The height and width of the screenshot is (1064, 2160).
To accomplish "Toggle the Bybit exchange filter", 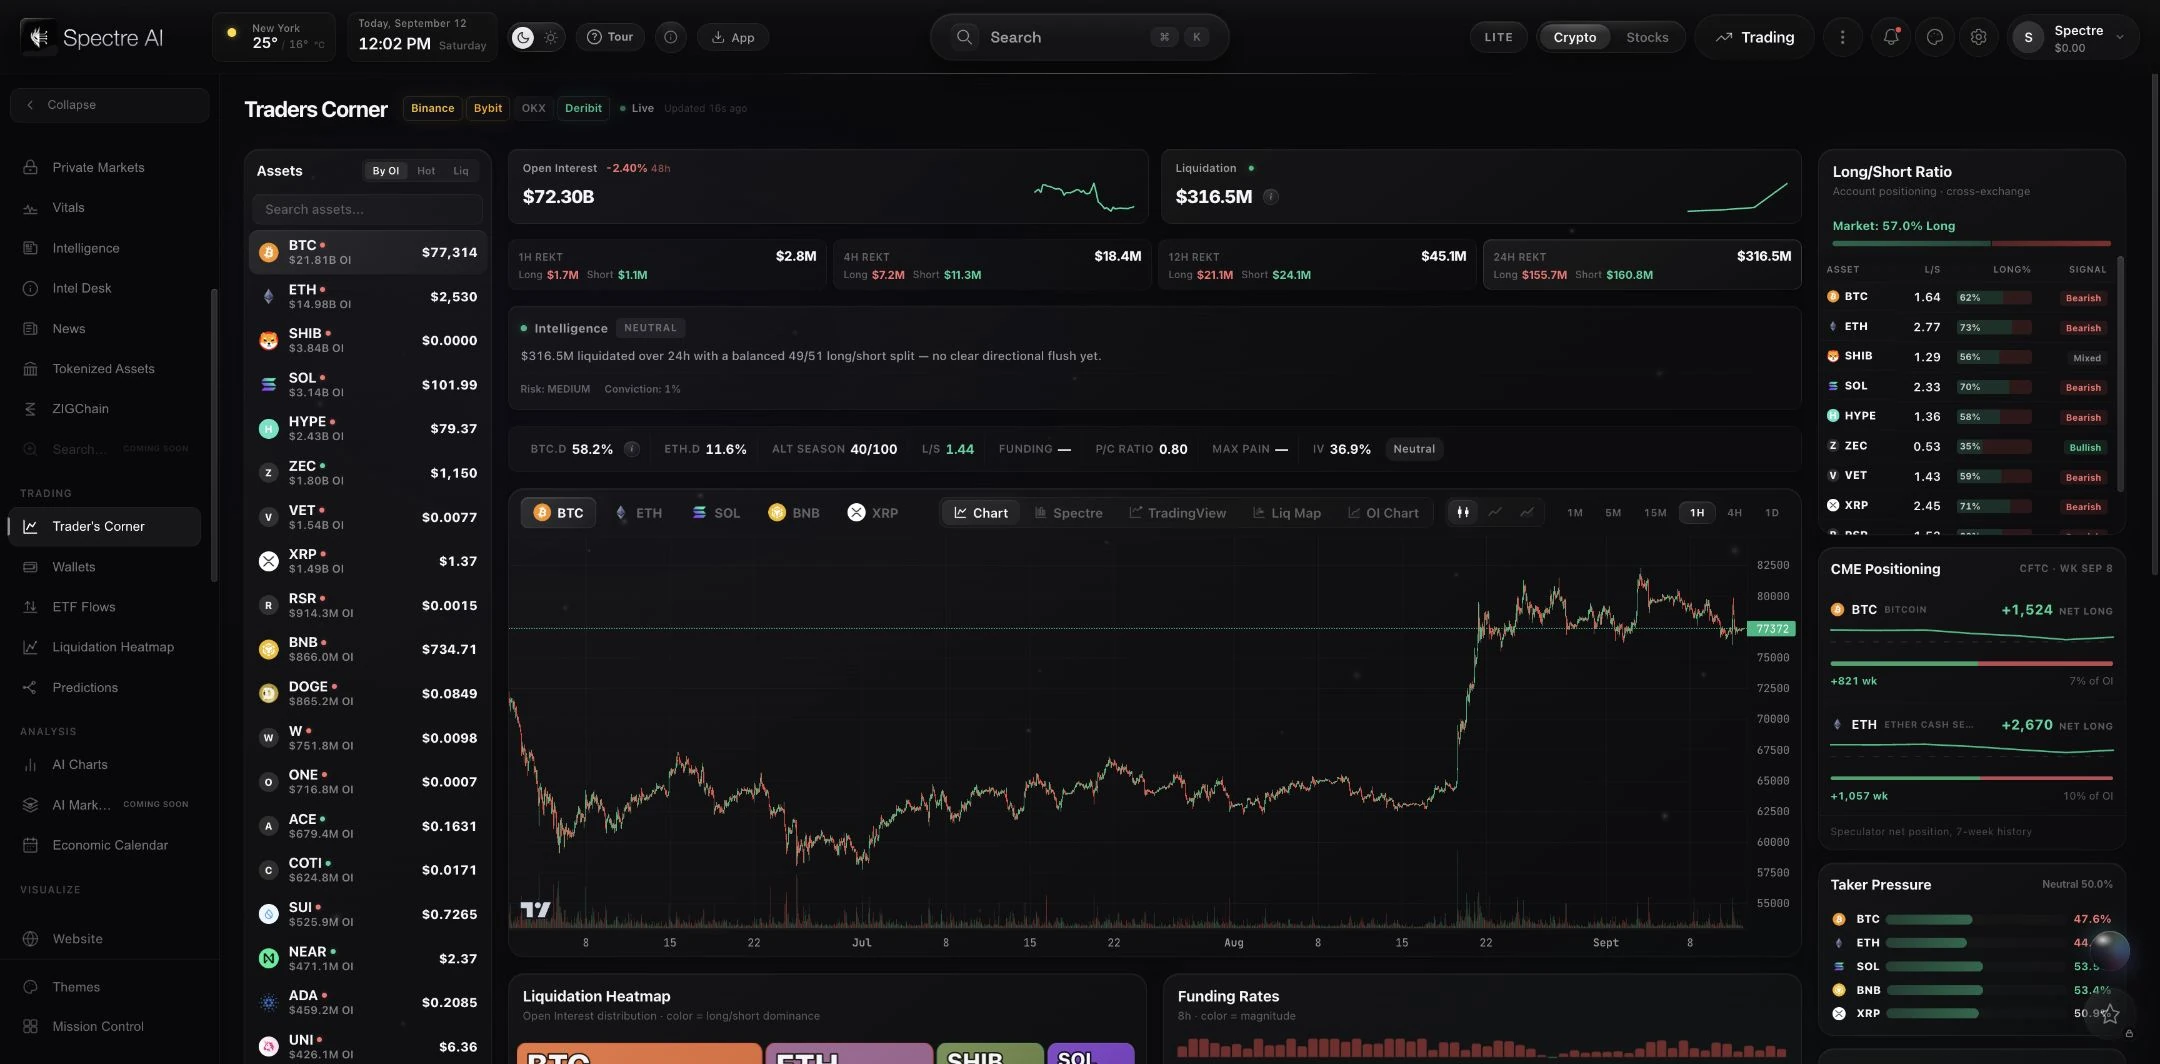I will point(488,108).
